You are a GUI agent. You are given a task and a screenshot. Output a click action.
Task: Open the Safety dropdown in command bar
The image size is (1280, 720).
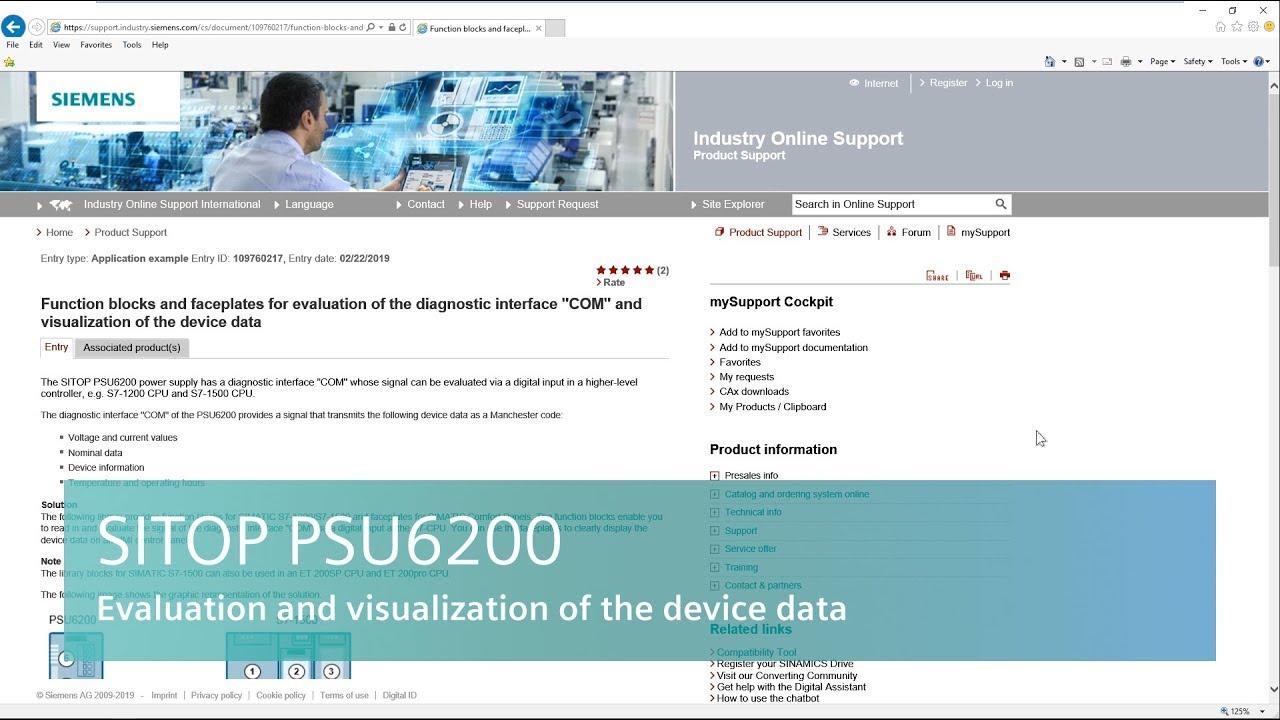coord(1198,61)
